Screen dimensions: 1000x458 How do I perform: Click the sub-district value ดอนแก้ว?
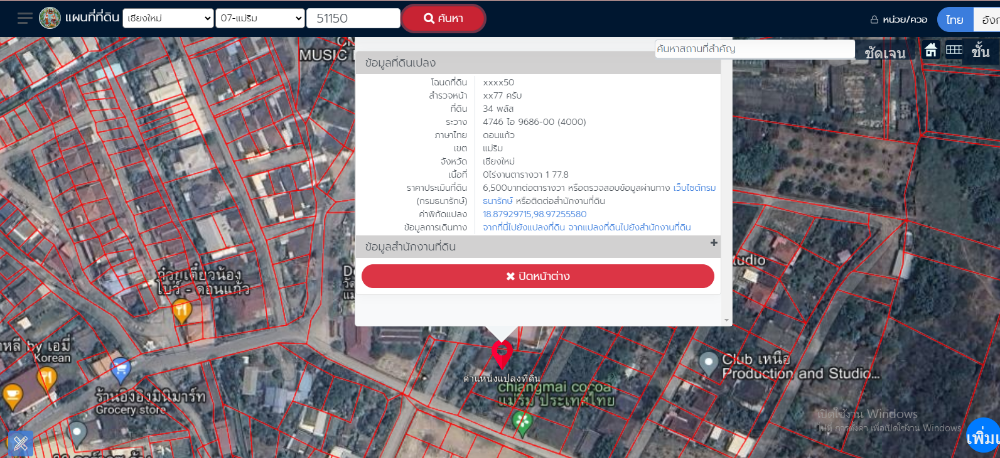[x=499, y=135]
